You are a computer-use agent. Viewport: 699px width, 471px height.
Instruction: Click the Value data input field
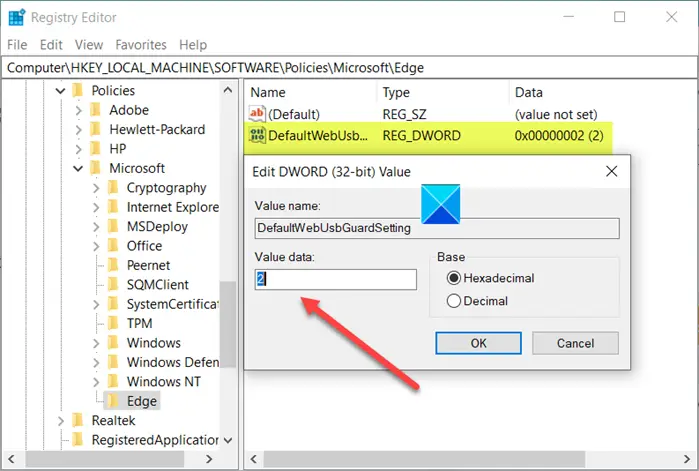(x=336, y=279)
